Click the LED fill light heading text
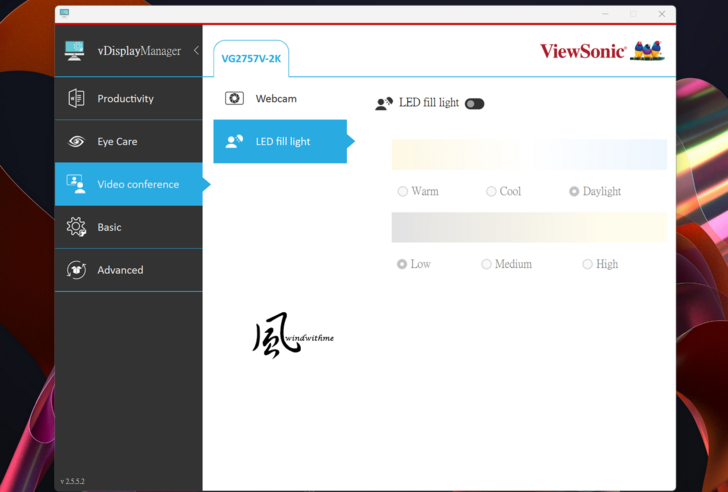This screenshot has width=728, height=492. tap(429, 103)
